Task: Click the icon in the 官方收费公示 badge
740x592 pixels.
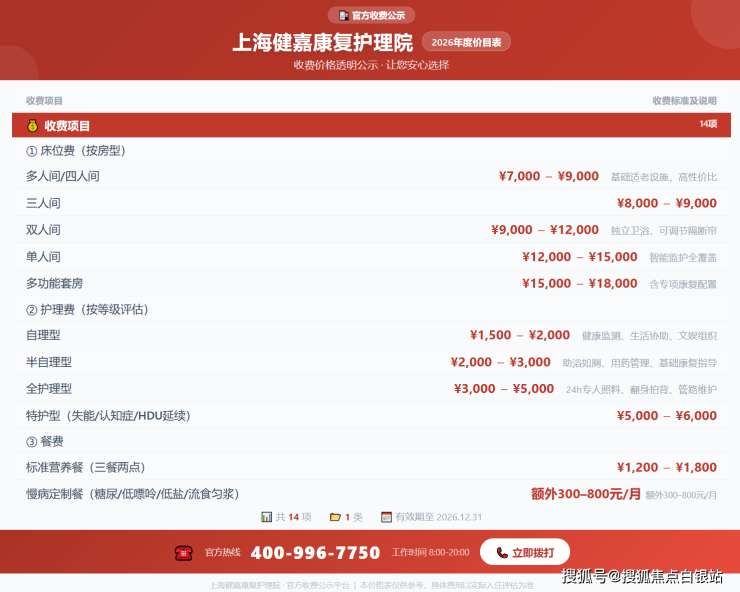Action: pos(344,16)
